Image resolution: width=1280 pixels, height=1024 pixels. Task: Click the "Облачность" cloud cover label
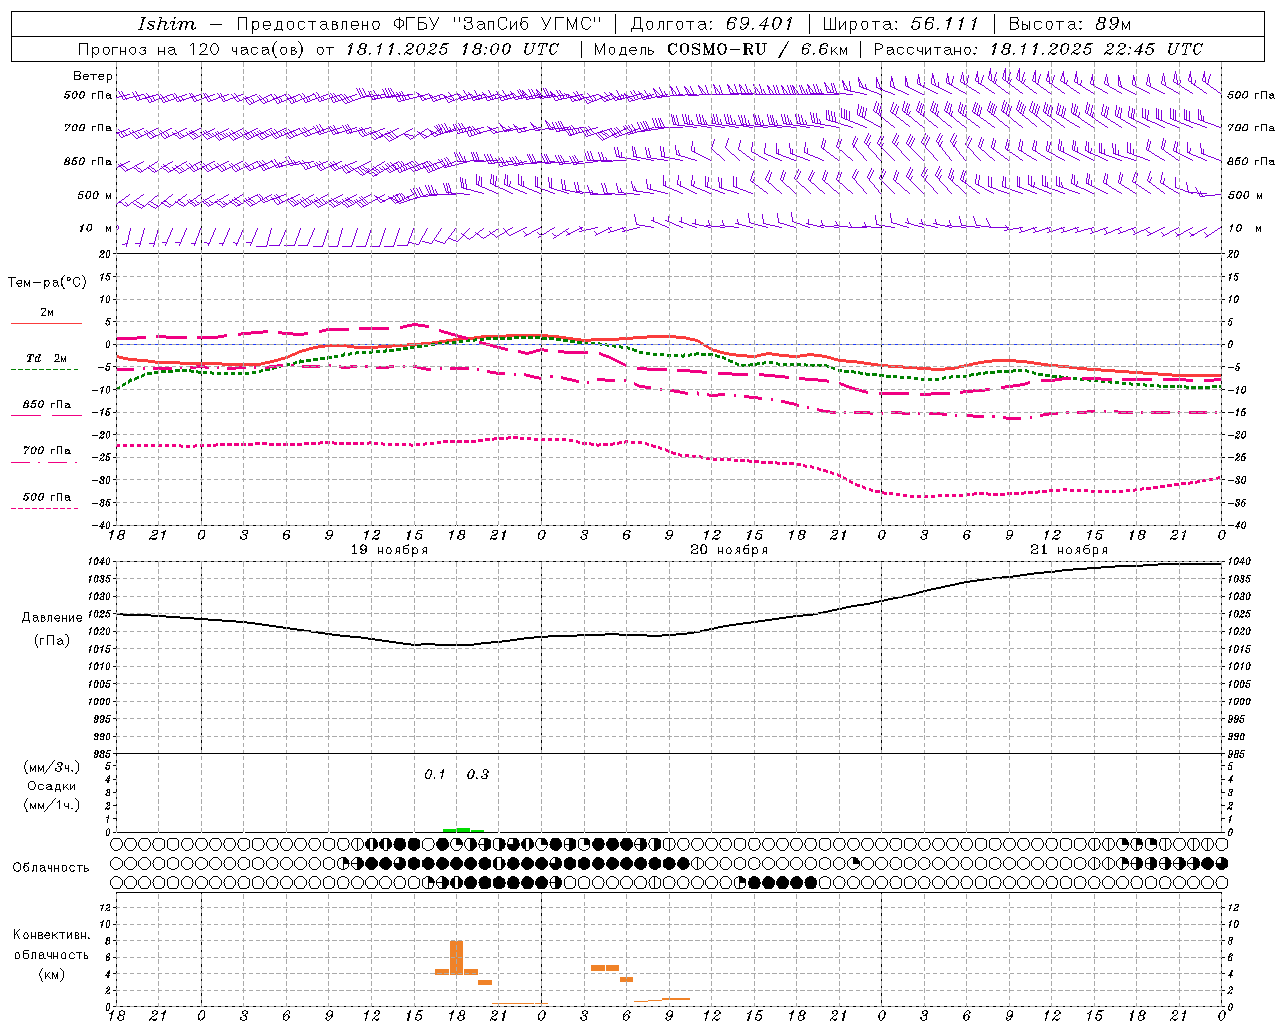(51, 868)
